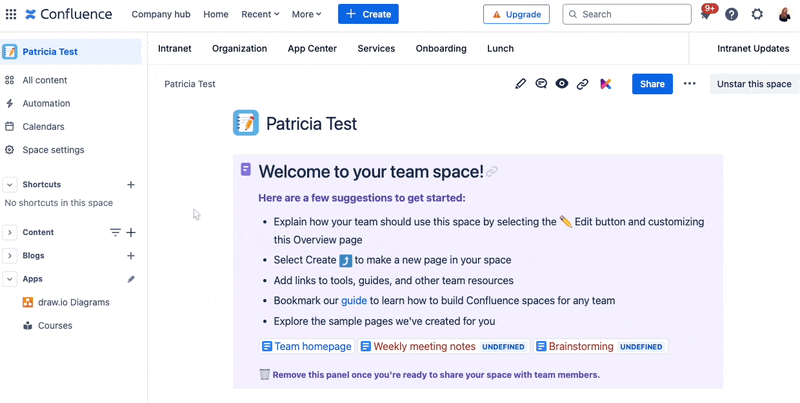Collapse the Apps section
The image size is (800, 403).
coord(9,279)
